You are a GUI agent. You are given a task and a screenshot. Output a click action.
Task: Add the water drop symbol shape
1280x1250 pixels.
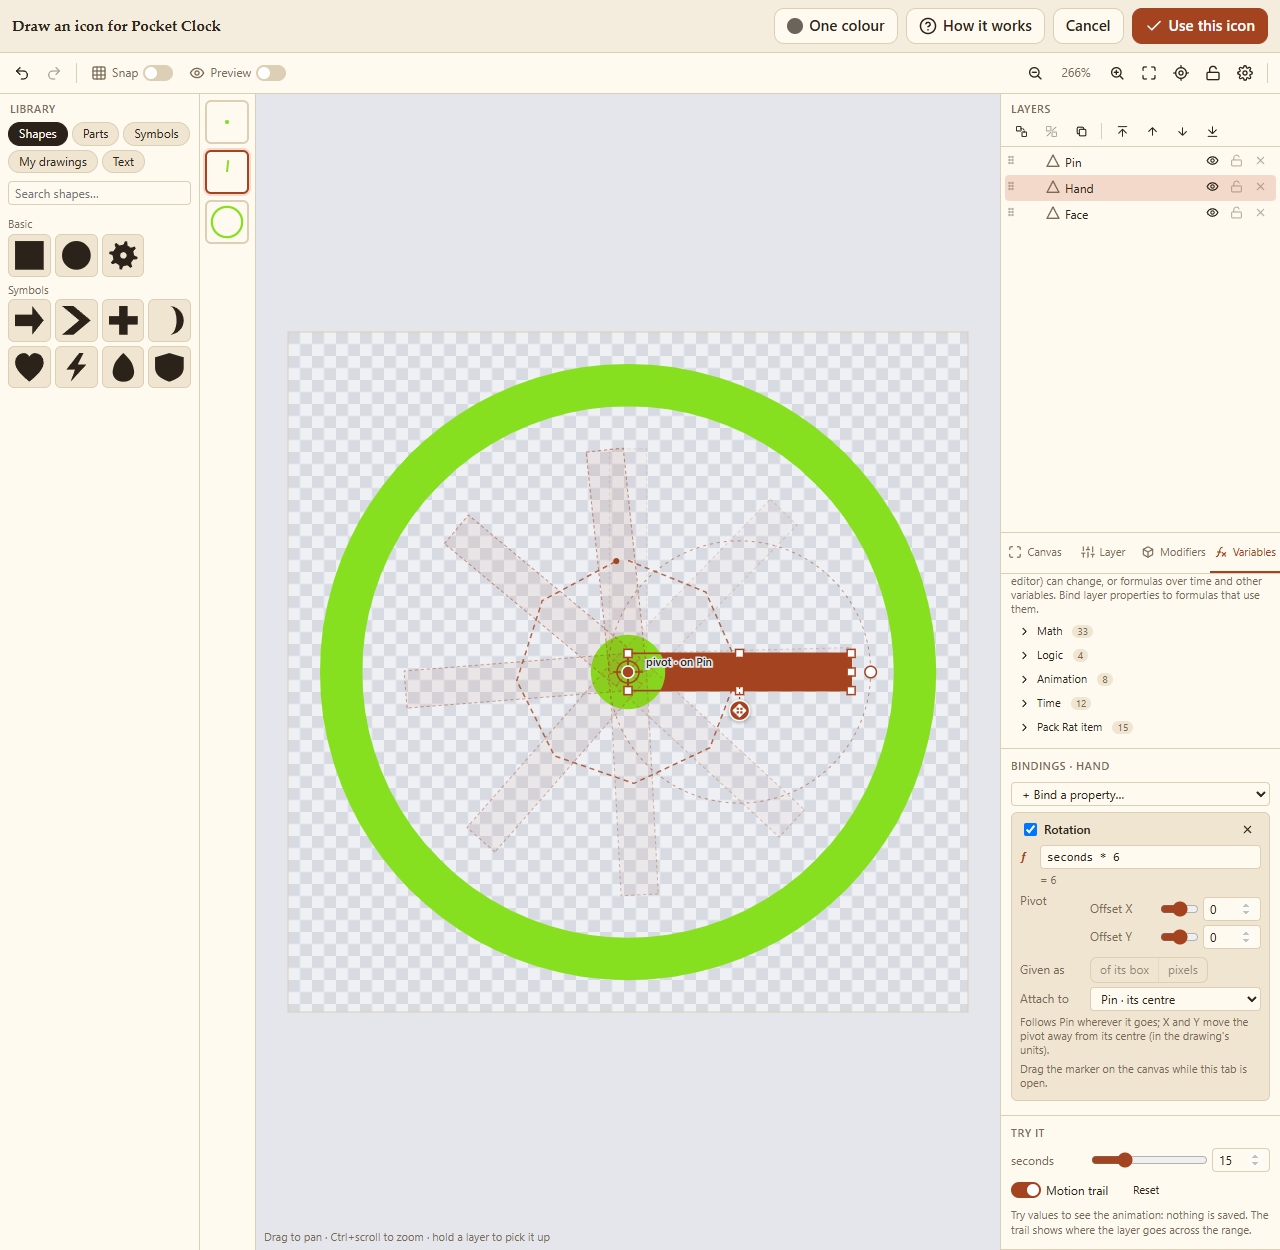123,367
